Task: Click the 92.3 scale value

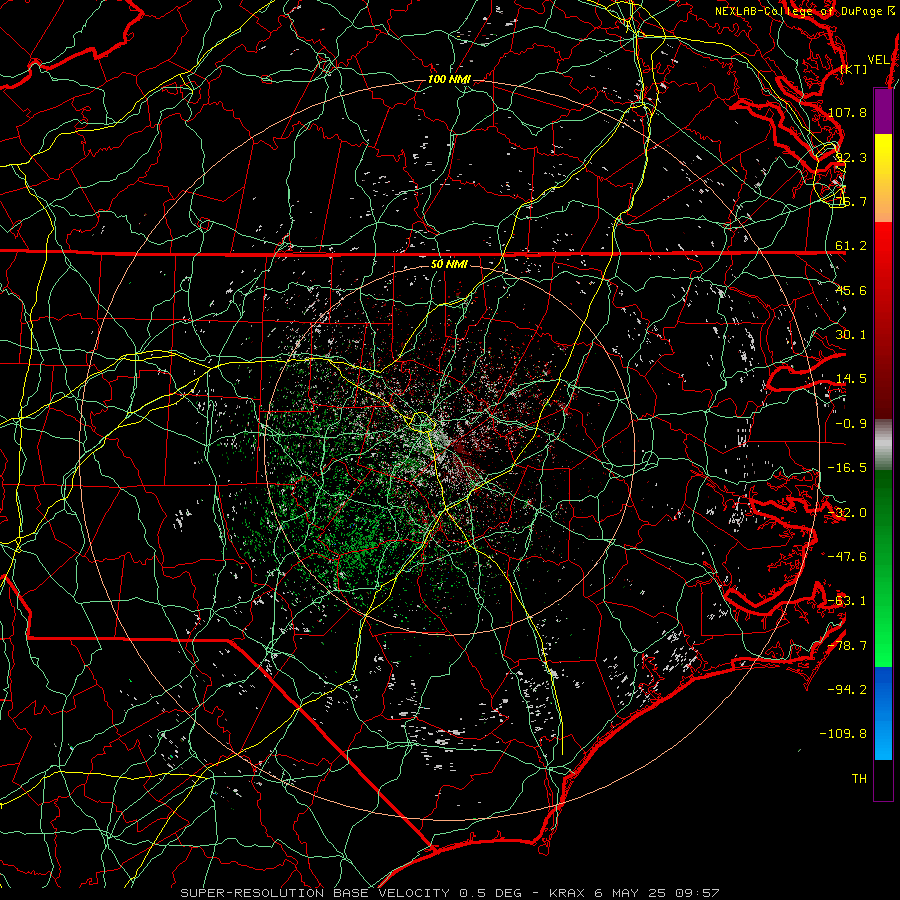Action: [851, 157]
